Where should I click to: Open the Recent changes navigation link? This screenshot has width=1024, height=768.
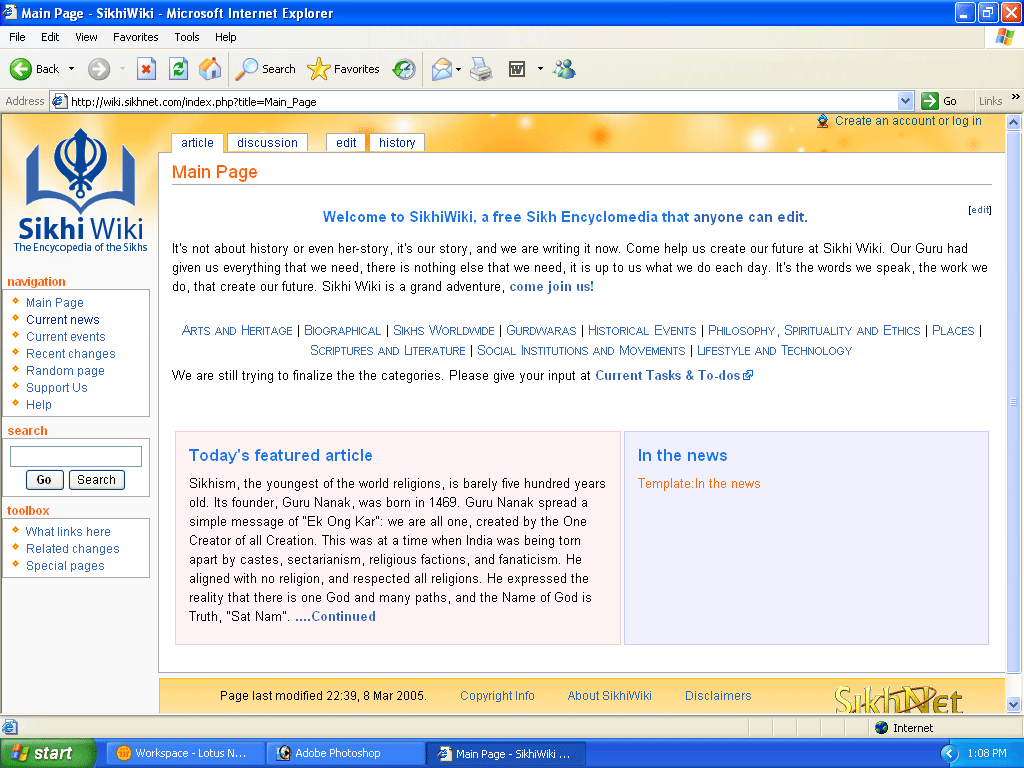[x=71, y=353]
